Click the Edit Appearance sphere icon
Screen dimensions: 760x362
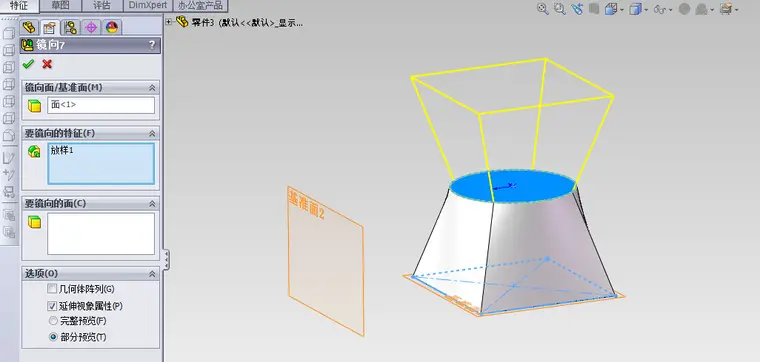tap(684, 9)
